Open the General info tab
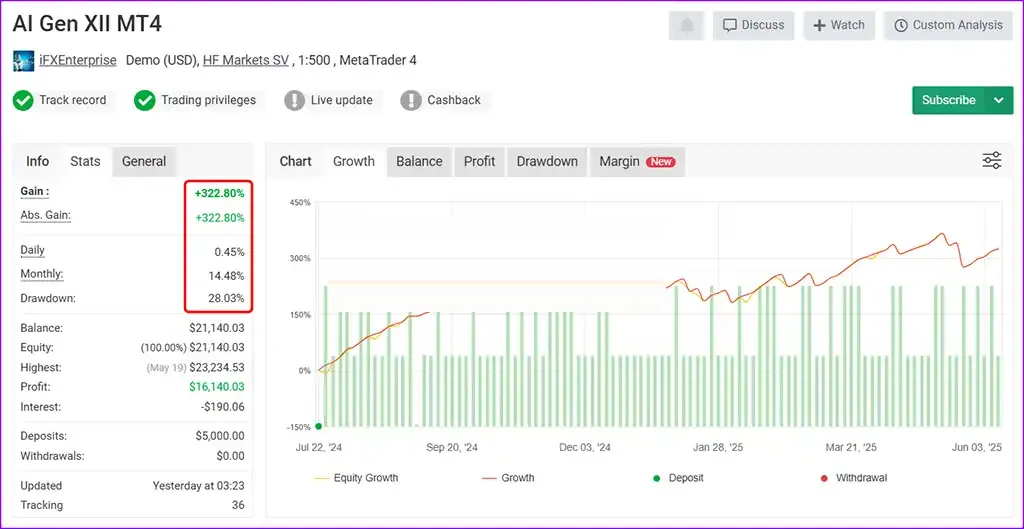Image resolution: width=1024 pixels, height=529 pixels. 144,161
